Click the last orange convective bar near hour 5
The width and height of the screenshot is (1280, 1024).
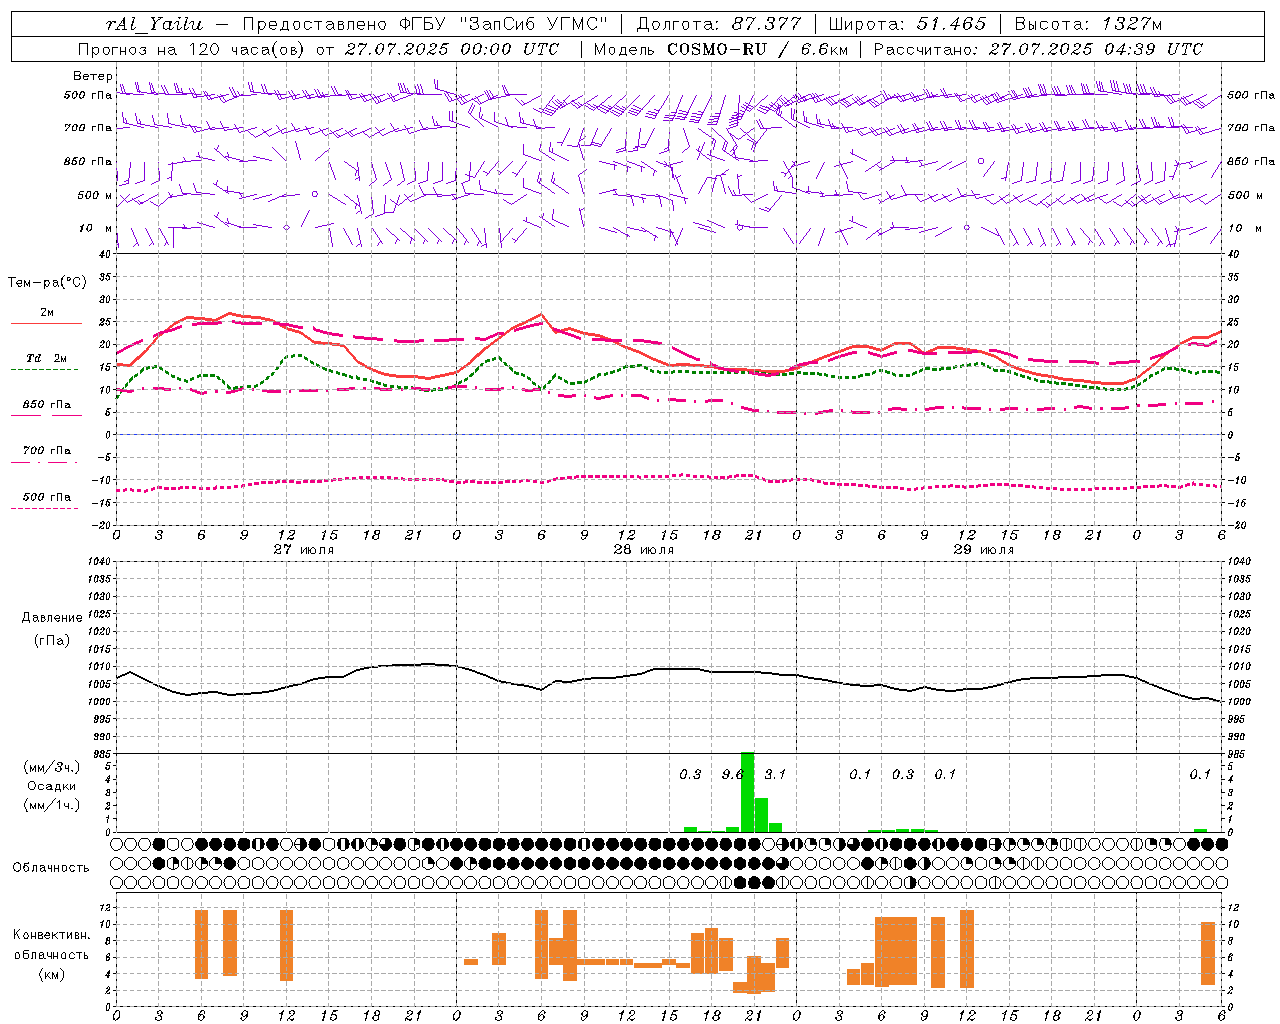pos(1208,954)
